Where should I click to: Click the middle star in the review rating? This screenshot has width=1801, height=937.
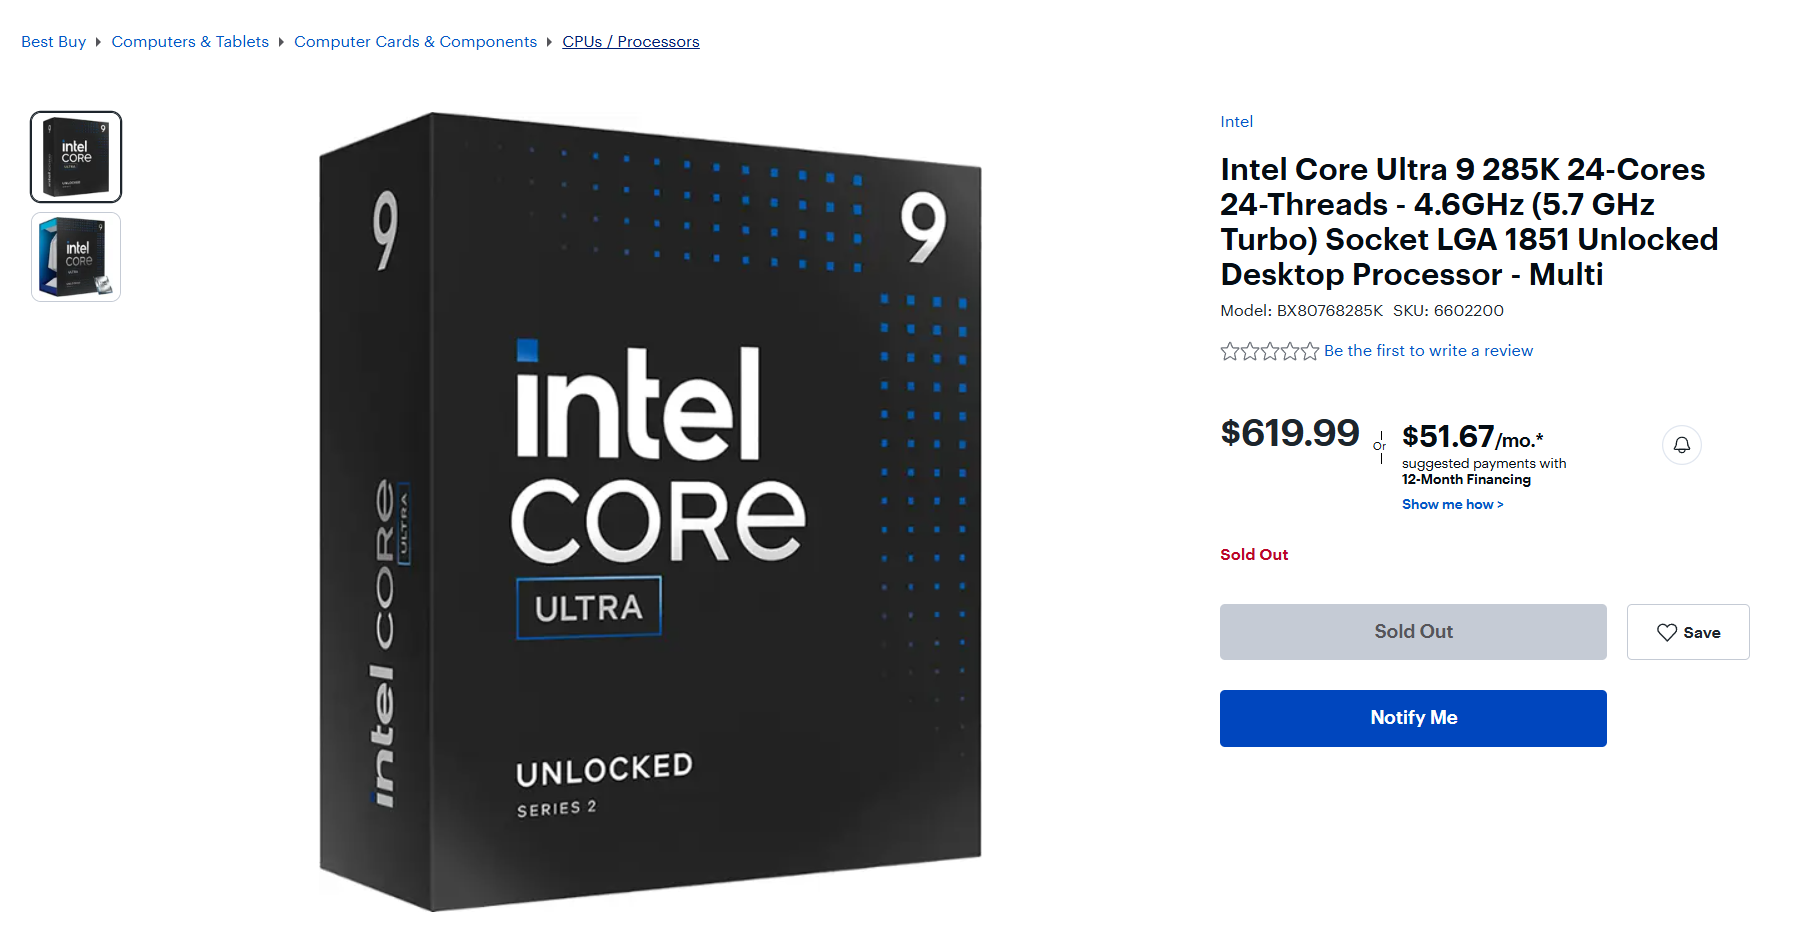pyautogui.click(x=1270, y=351)
